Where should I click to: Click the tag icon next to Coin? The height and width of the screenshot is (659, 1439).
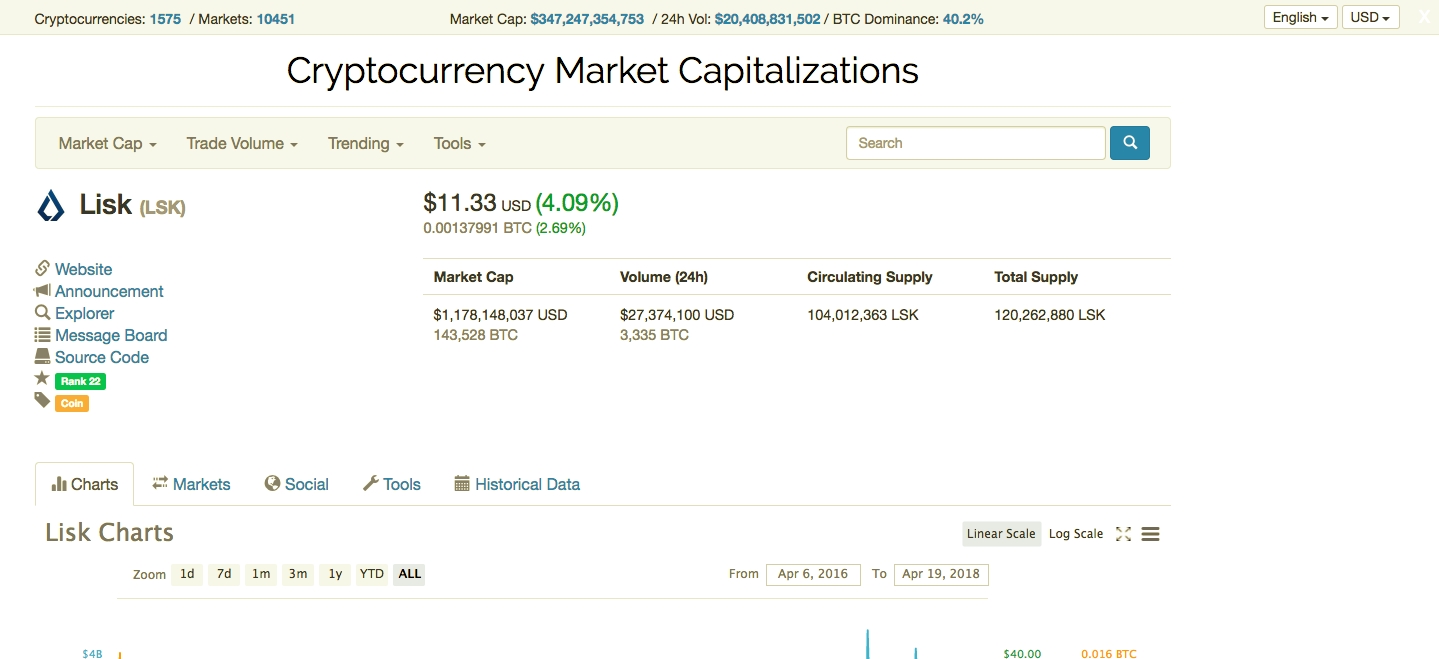pos(42,400)
